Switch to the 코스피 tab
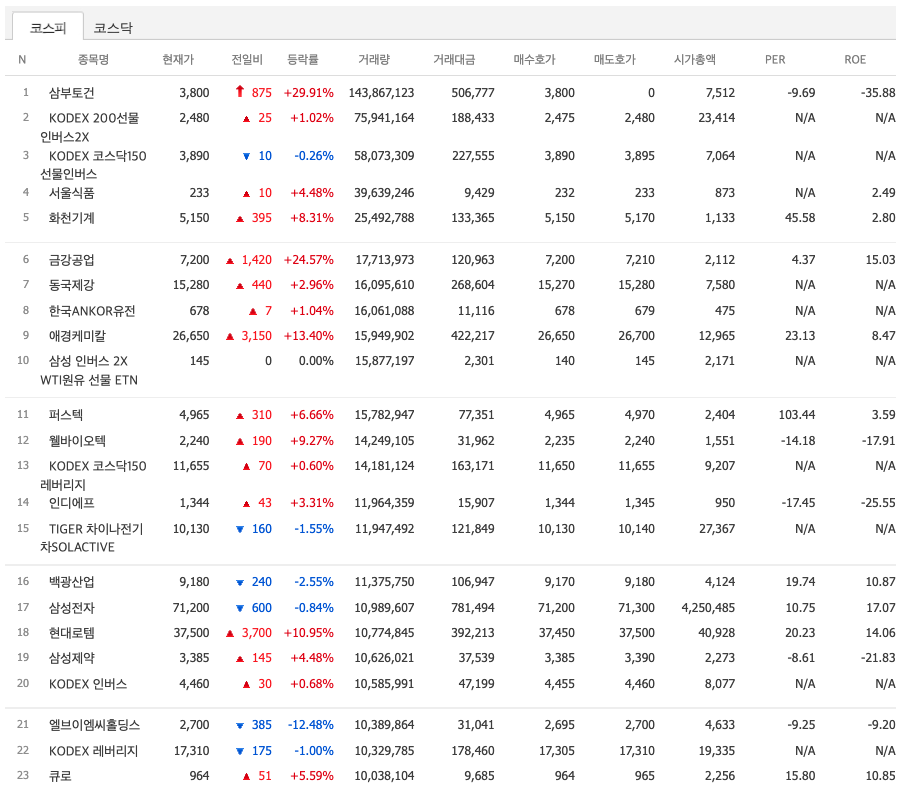Viewport: 910px width, 788px height. pyautogui.click(x=48, y=27)
